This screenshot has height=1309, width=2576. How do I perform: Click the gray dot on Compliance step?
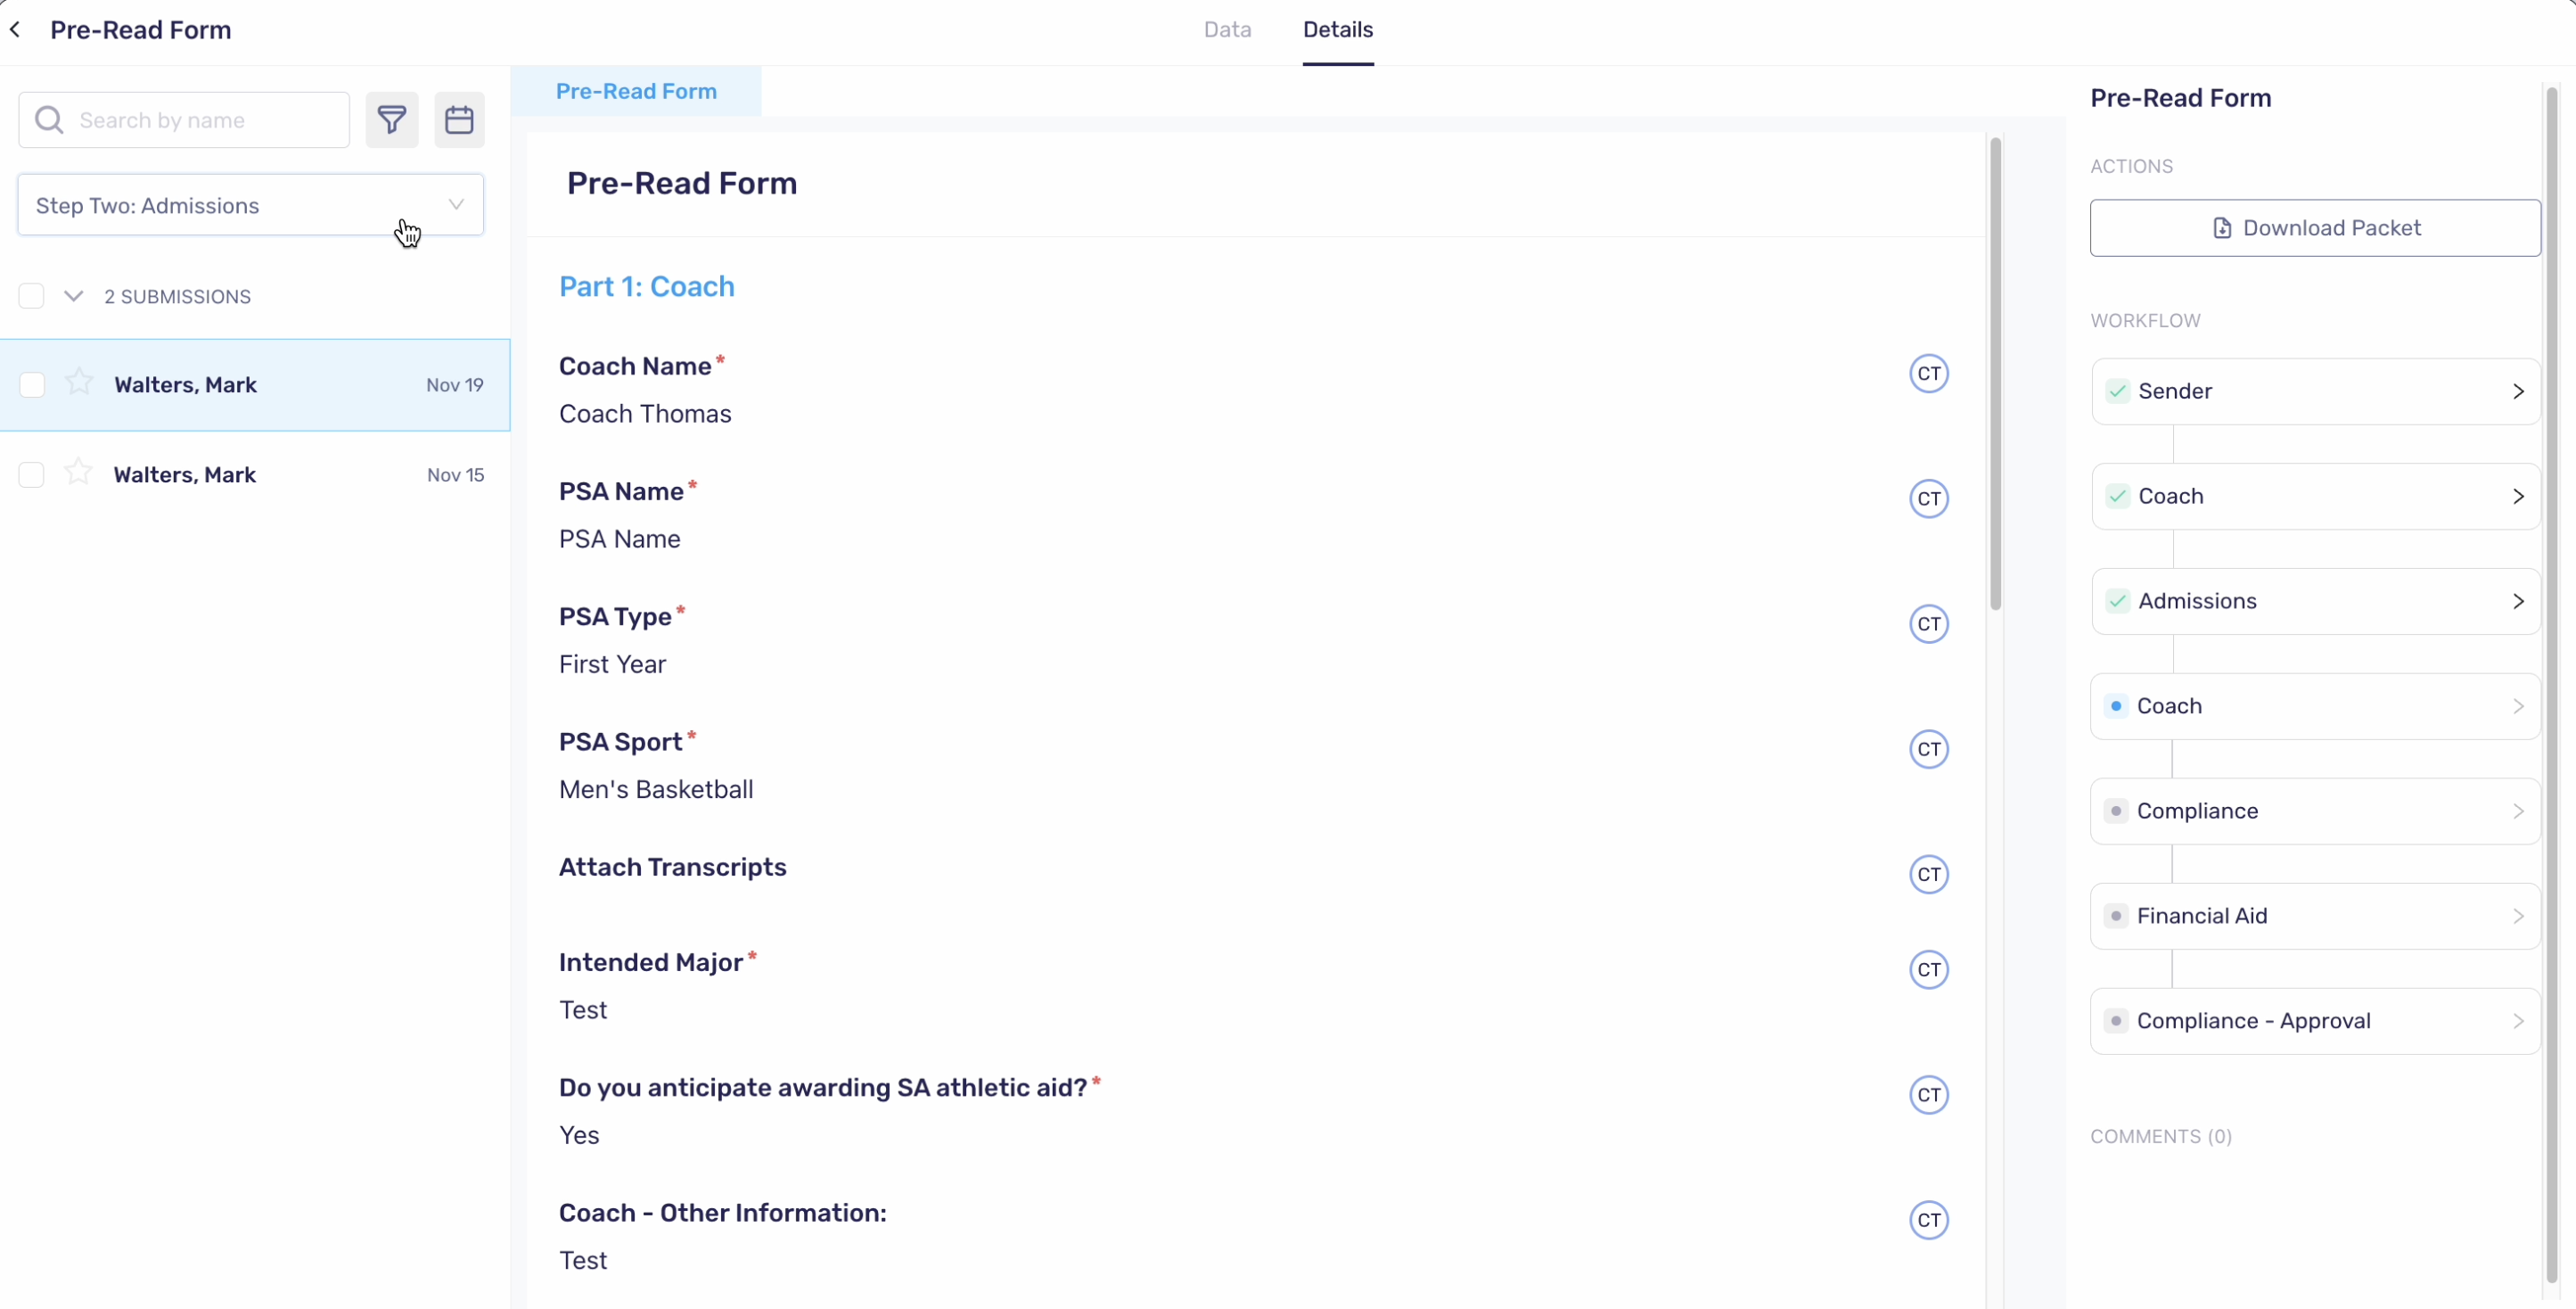click(x=2116, y=811)
